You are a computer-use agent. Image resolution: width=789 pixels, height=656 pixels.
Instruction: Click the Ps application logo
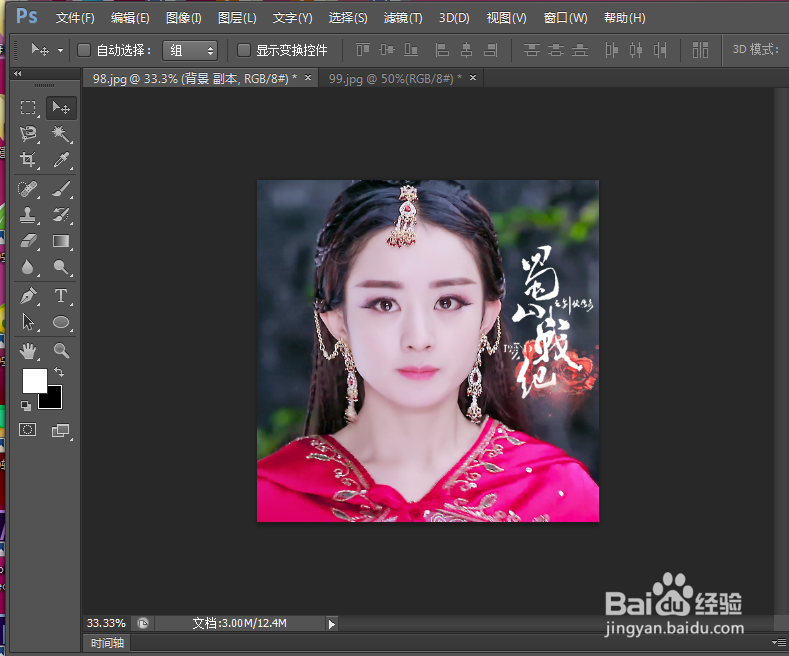tap(26, 17)
